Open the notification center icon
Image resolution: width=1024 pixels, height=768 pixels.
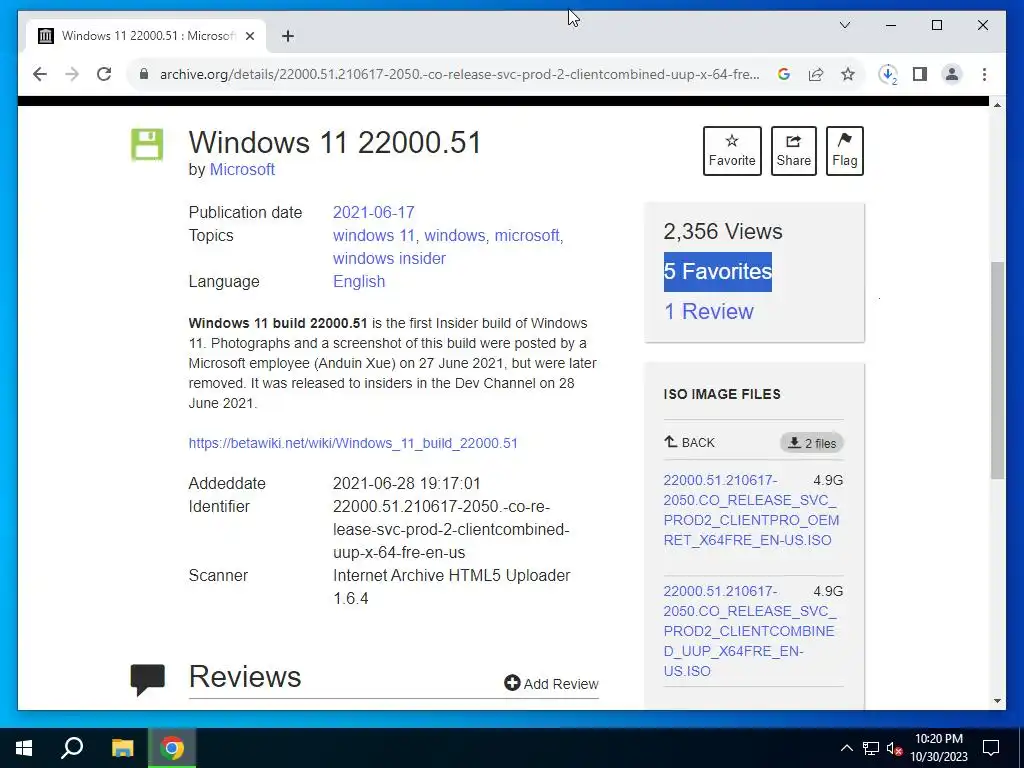(x=991, y=748)
